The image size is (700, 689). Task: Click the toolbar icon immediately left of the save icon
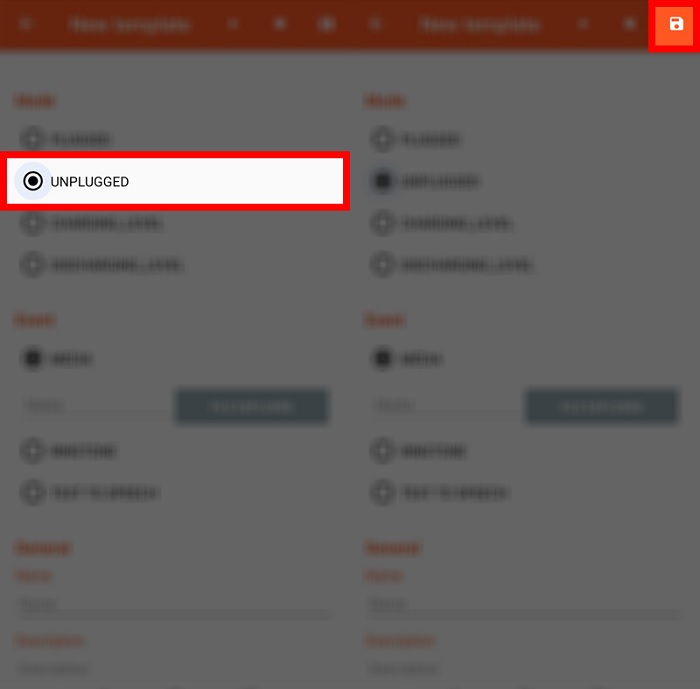click(x=629, y=24)
